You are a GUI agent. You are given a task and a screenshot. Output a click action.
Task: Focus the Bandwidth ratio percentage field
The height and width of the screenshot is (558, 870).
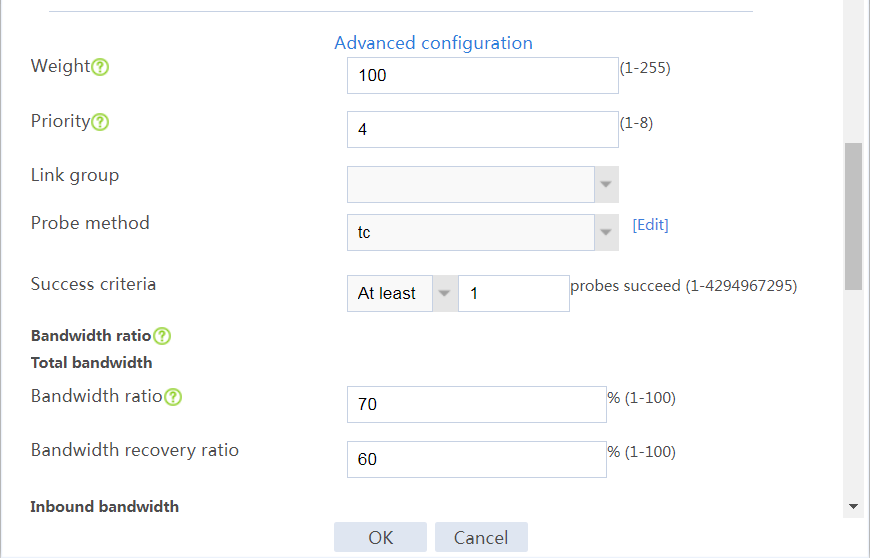pos(477,404)
